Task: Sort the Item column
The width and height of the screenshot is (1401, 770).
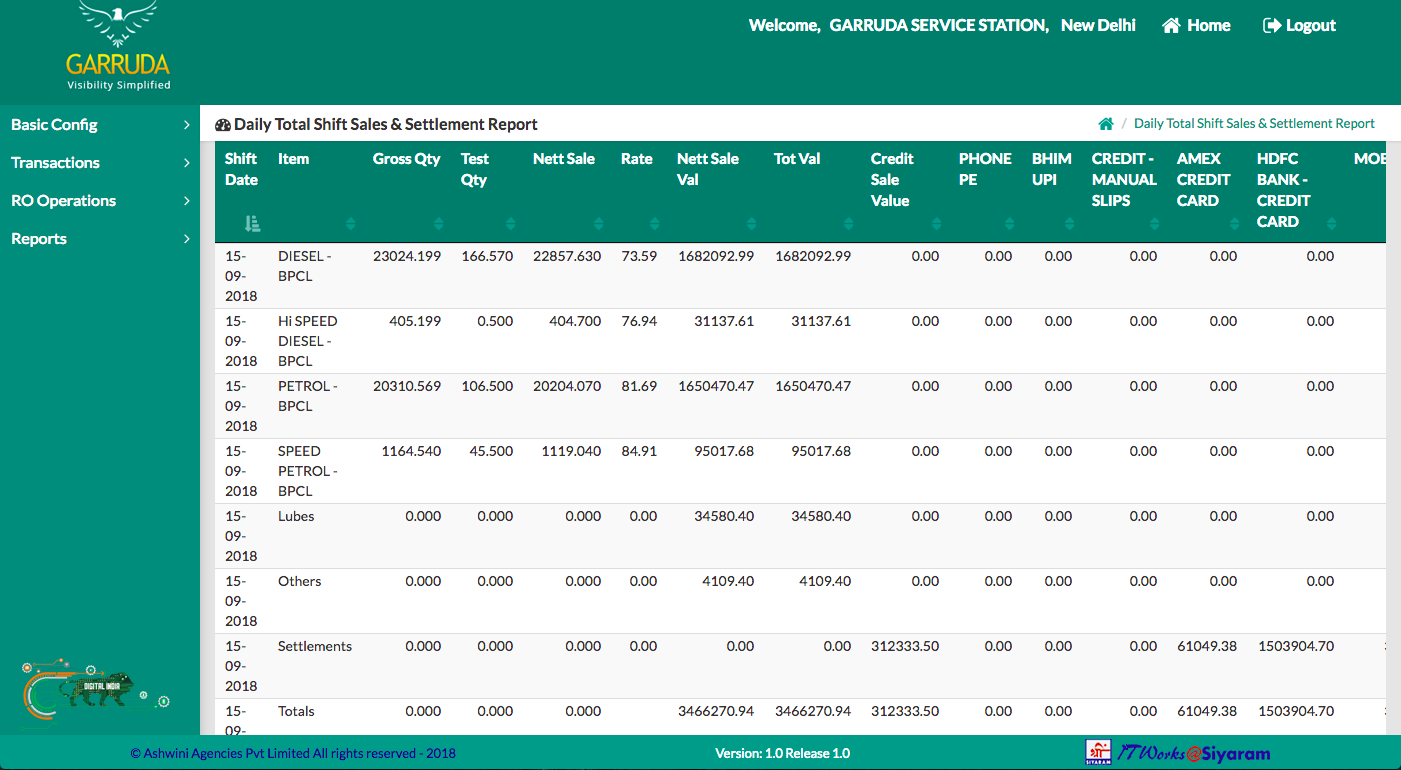Action: (x=350, y=223)
